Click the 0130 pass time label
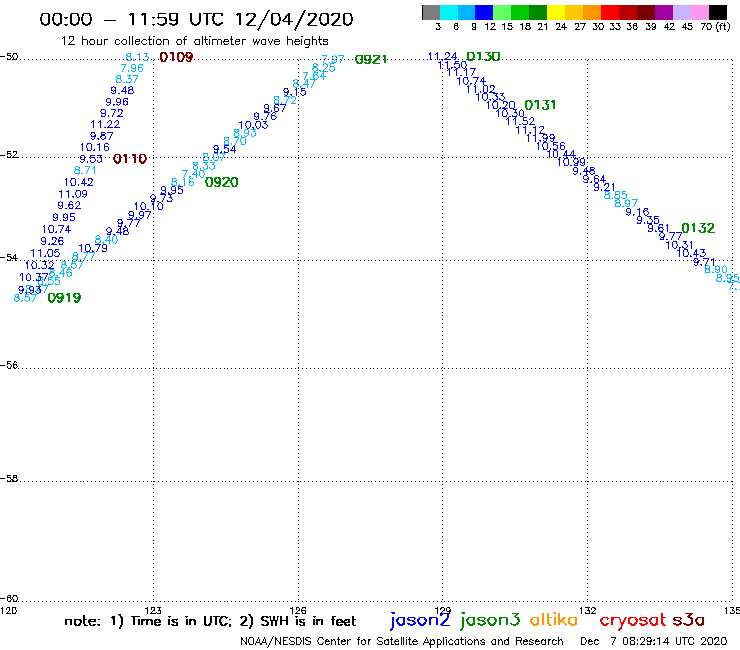740x650 pixels. point(483,57)
